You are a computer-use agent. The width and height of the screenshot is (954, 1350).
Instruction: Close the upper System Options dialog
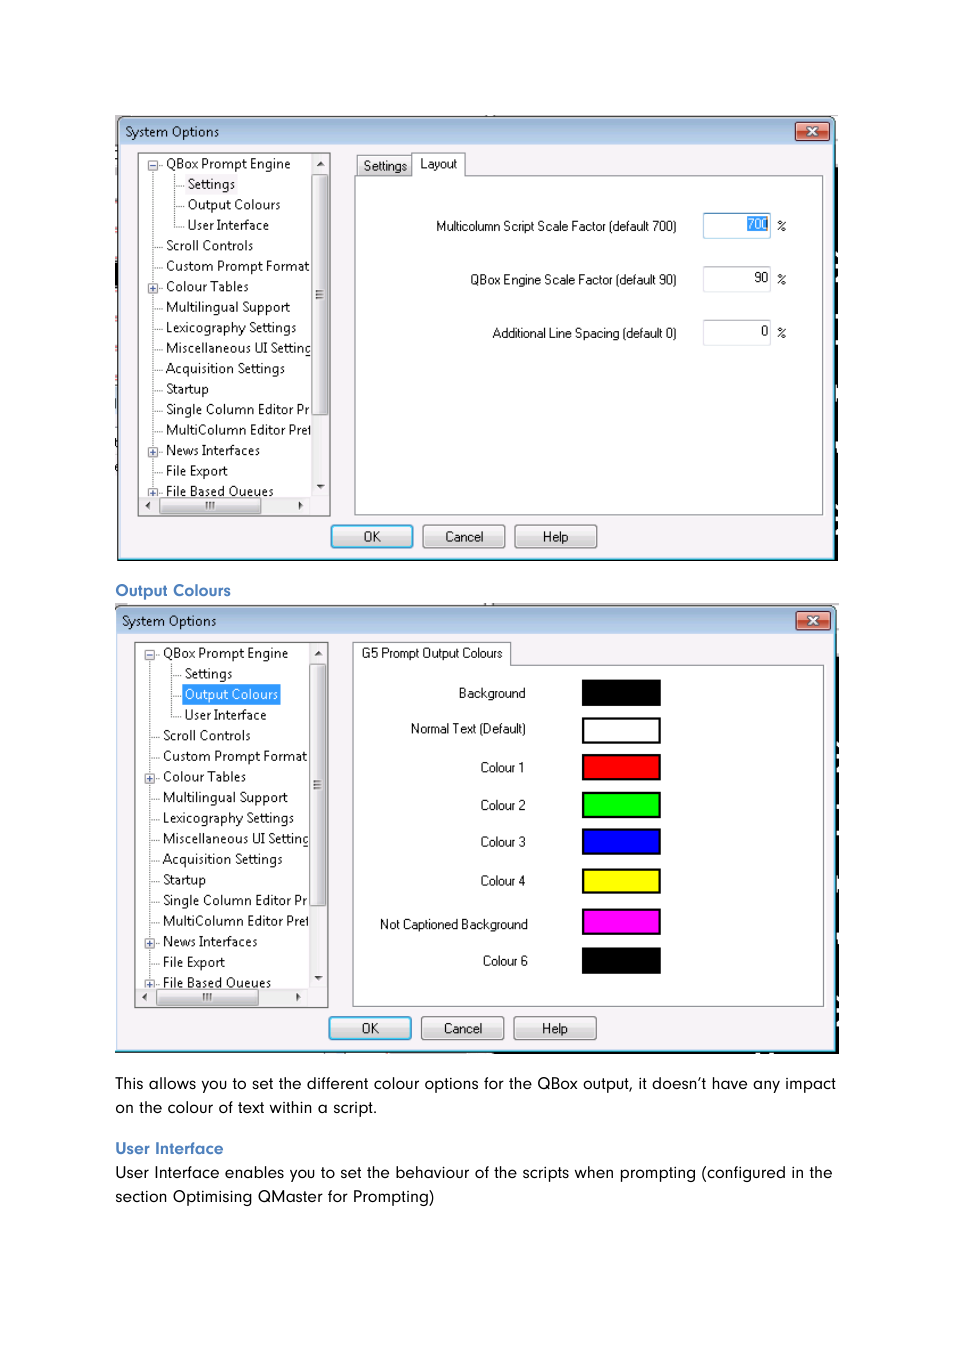(x=812, y=131)
